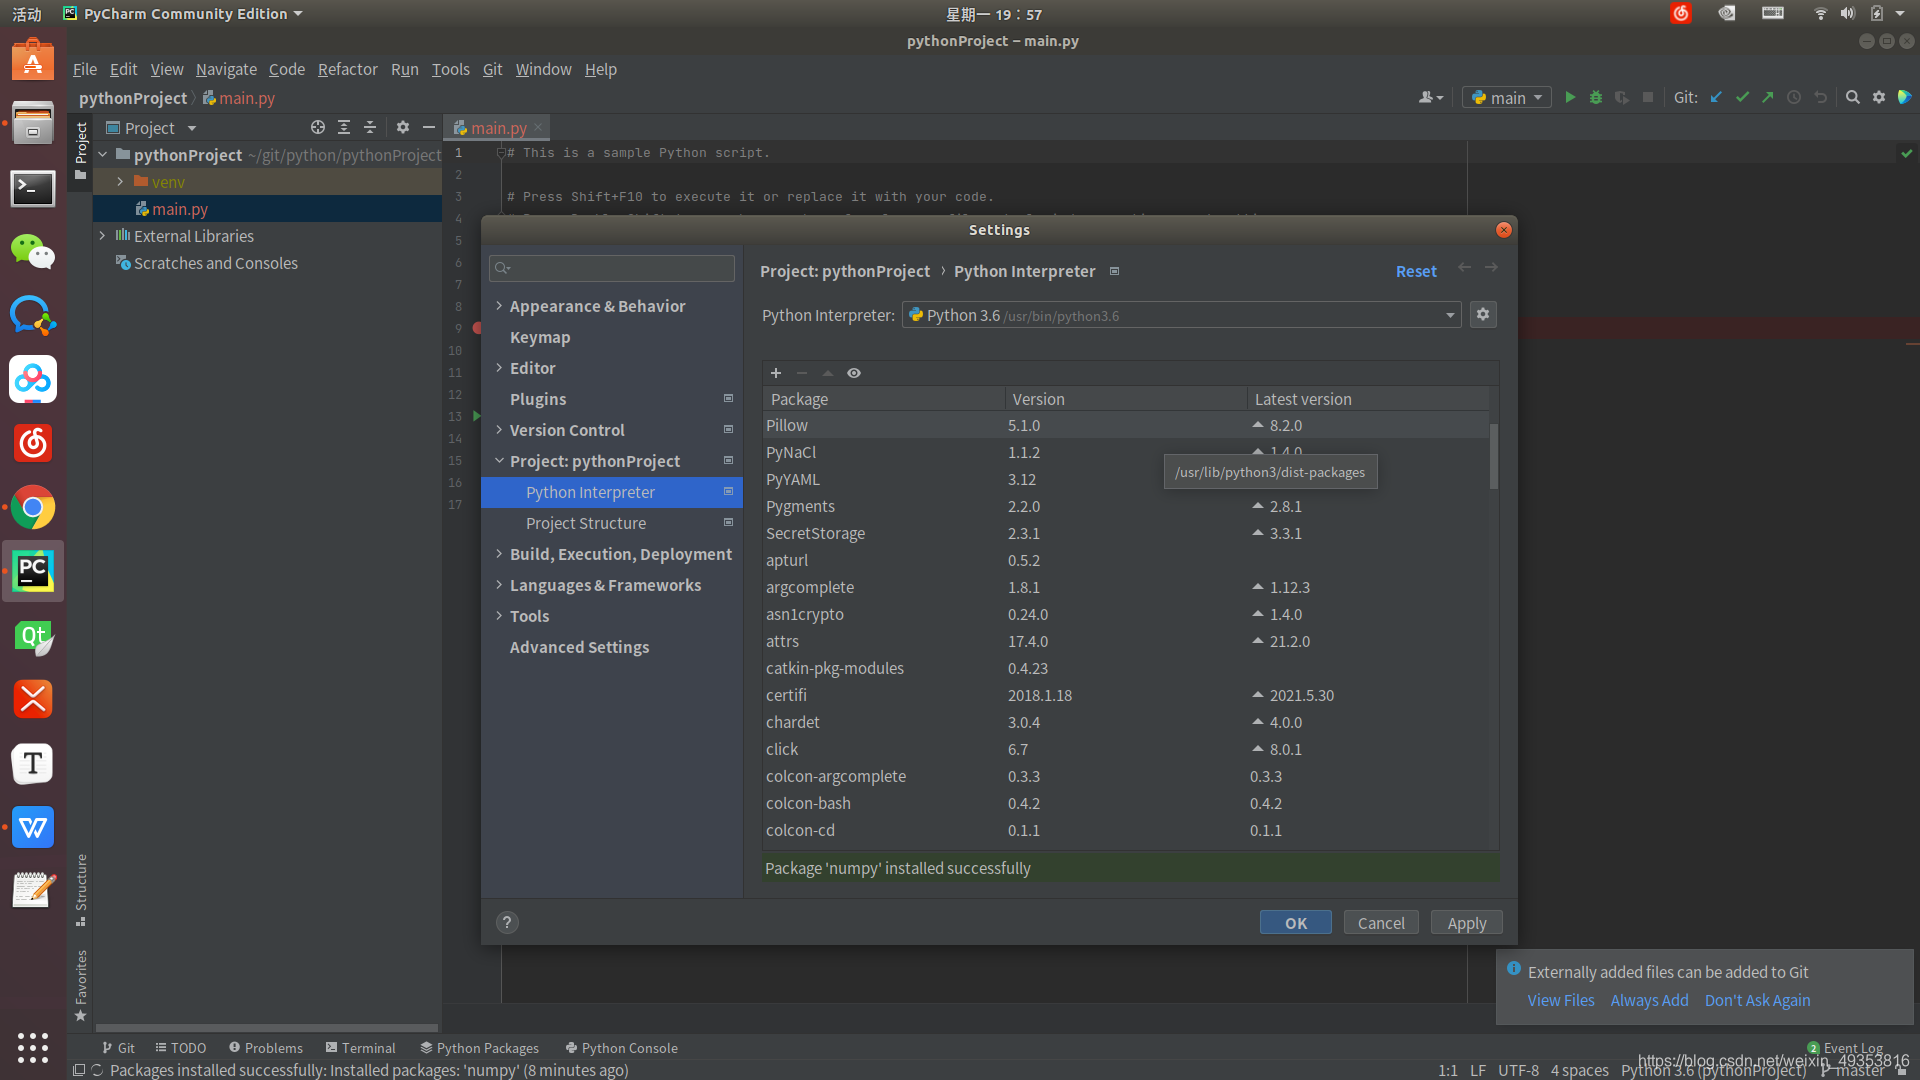Click the Select Opened File target icon

318,127
